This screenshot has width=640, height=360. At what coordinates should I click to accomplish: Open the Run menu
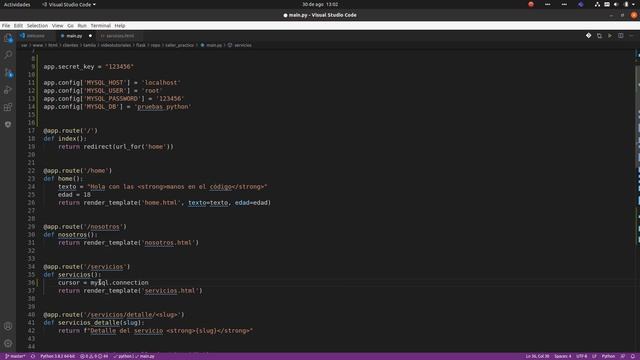click(82, 26)
